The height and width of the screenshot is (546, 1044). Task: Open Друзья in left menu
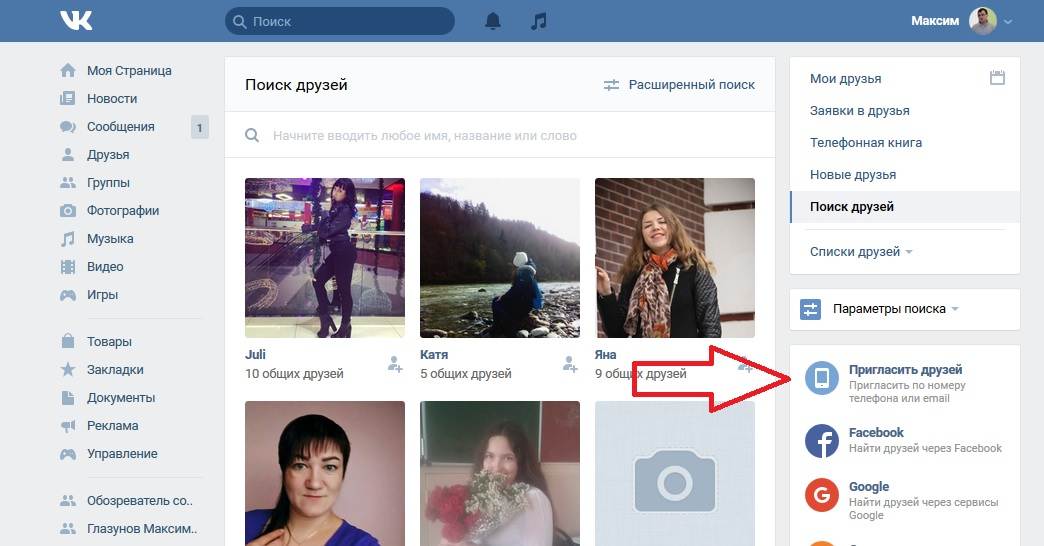tap(108, 154)
